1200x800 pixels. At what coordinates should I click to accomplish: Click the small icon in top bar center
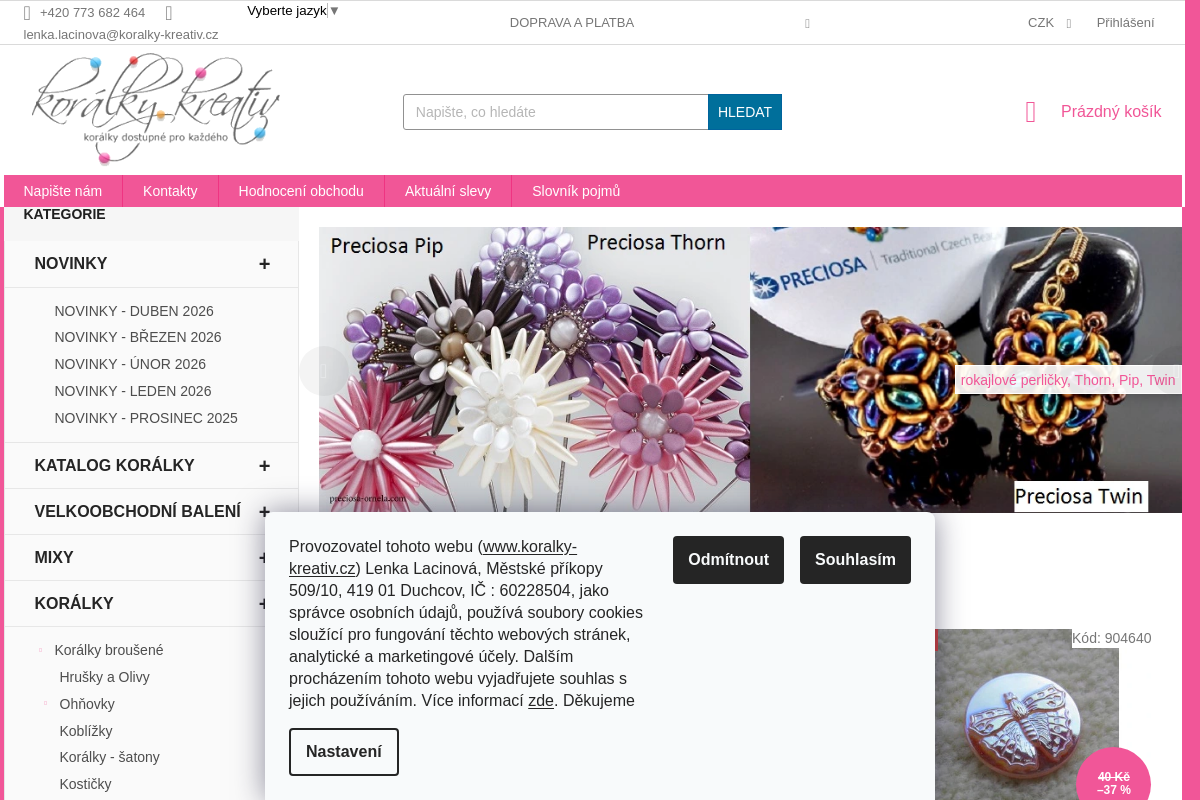point(807,23)
